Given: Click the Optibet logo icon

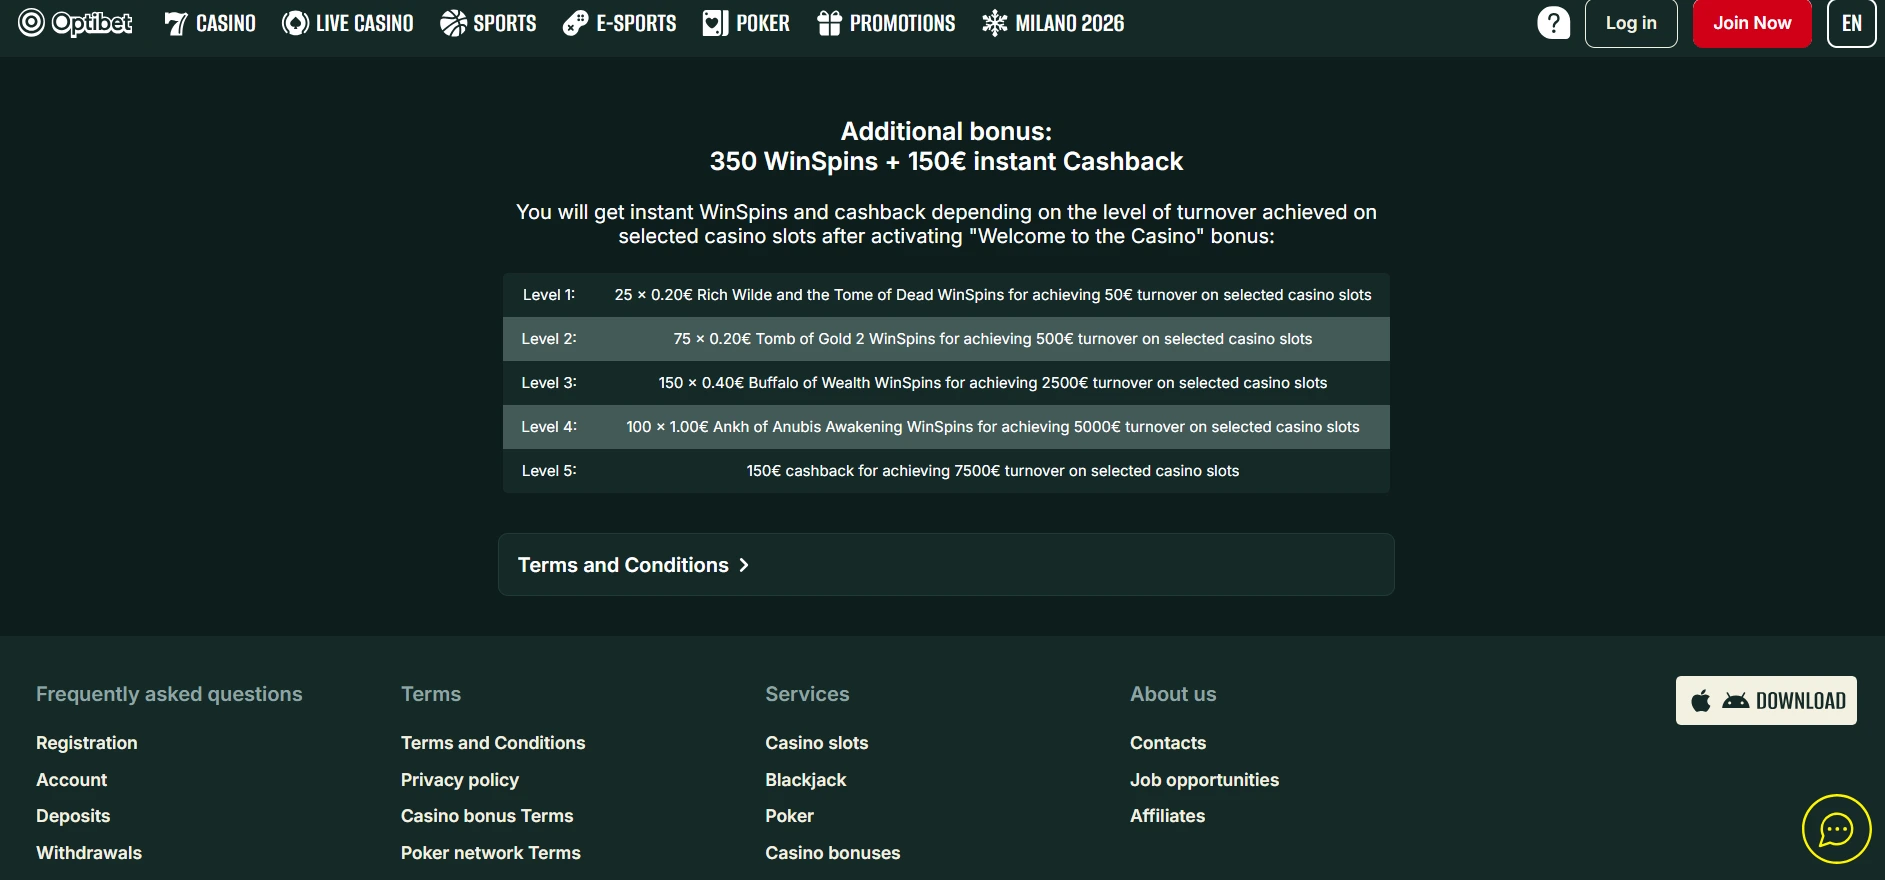Looking at the screenshot, I should pyautogui.click(x=32, y=22).
